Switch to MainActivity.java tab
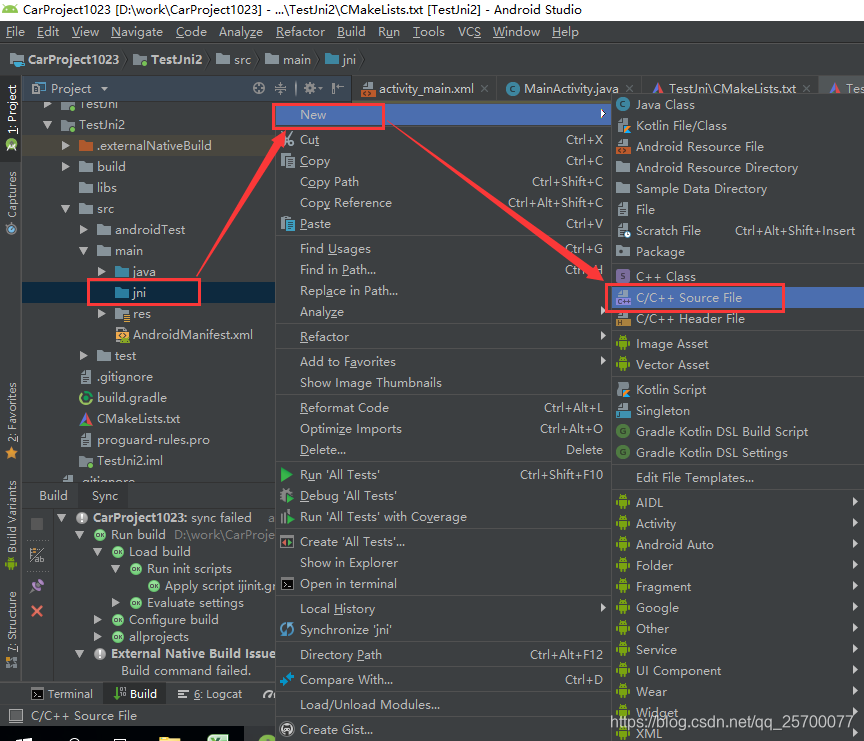Screen dimensions: 864x741 click(x=570, y=89)
